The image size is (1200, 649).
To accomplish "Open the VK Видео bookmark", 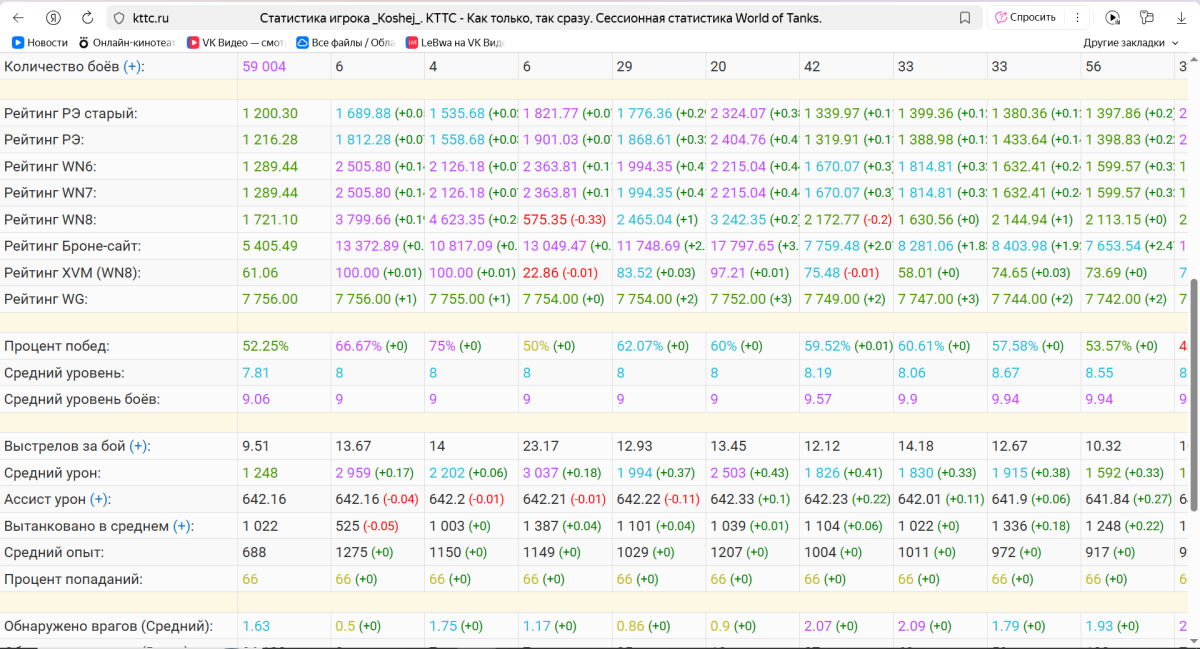I will click(x=237, y=43).
